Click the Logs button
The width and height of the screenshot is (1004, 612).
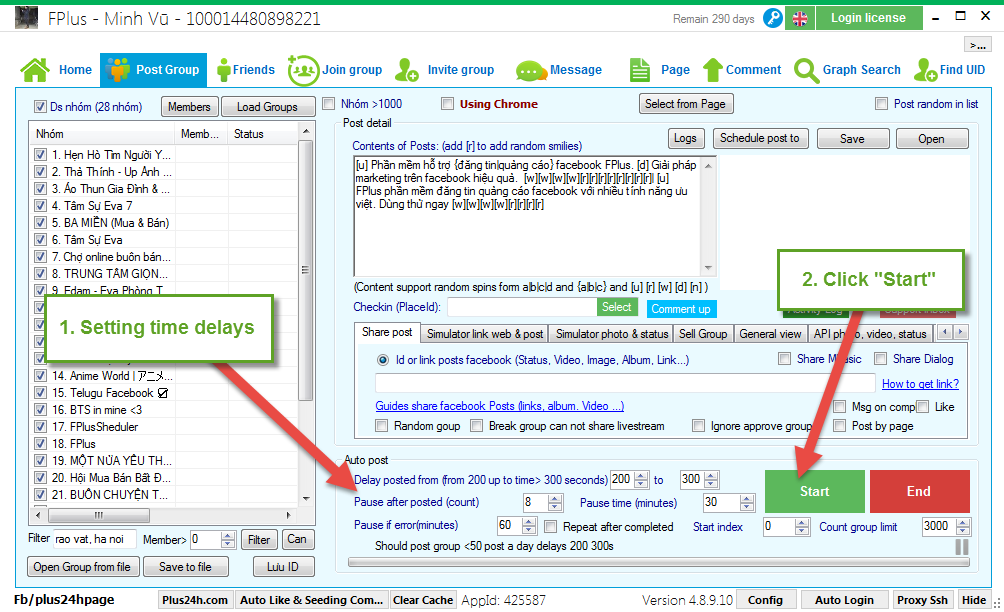click(x=685, y=138)
